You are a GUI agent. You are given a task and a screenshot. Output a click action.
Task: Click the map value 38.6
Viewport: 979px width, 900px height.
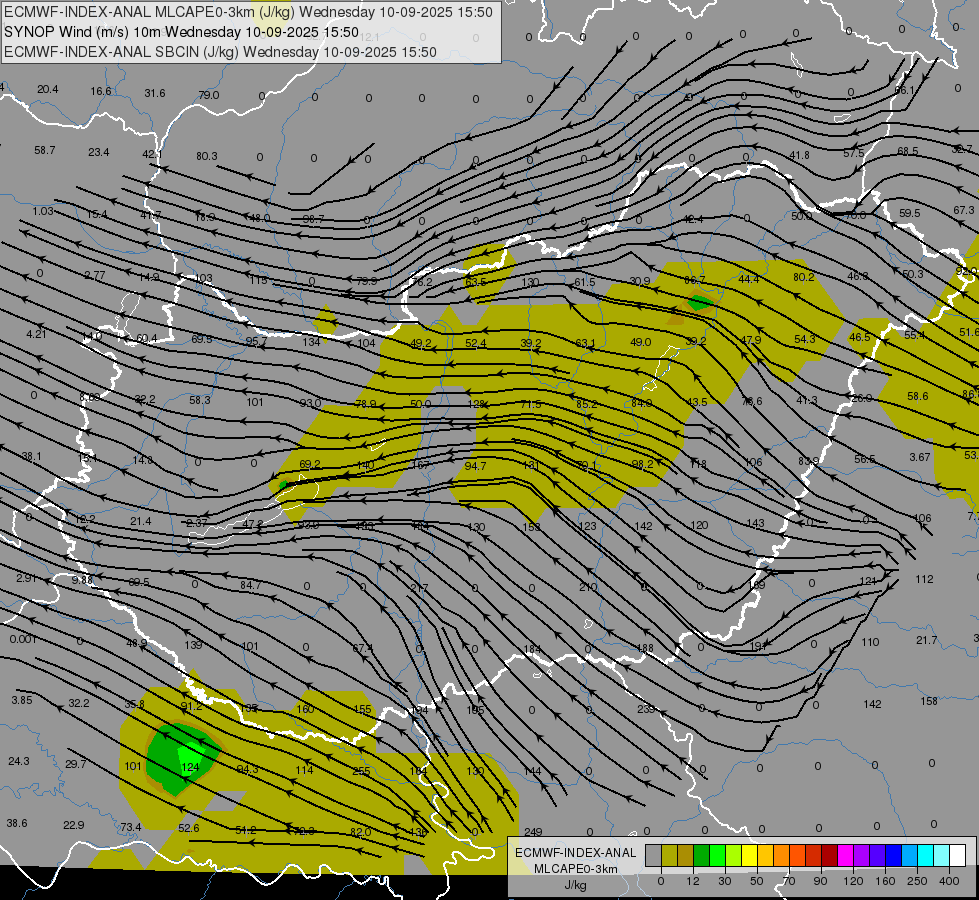point(17,823)
